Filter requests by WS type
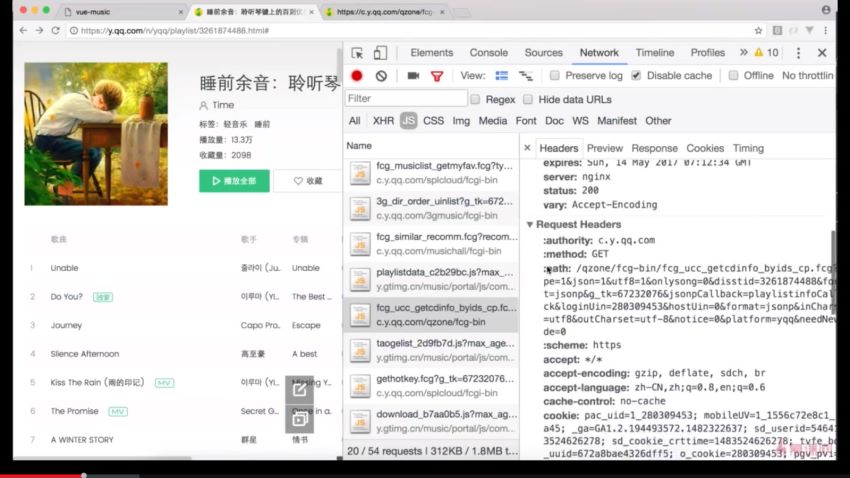The image size is (850, 478). pyautogui.click(x=580, y=121)
